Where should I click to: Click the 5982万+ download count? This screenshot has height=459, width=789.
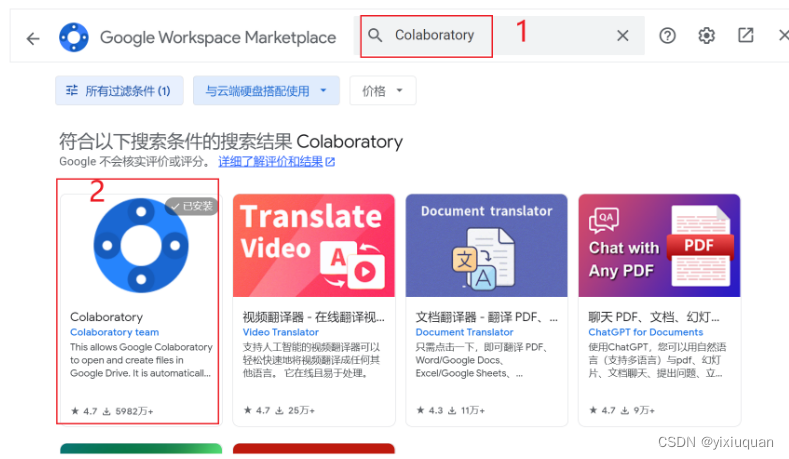point(128,411)
